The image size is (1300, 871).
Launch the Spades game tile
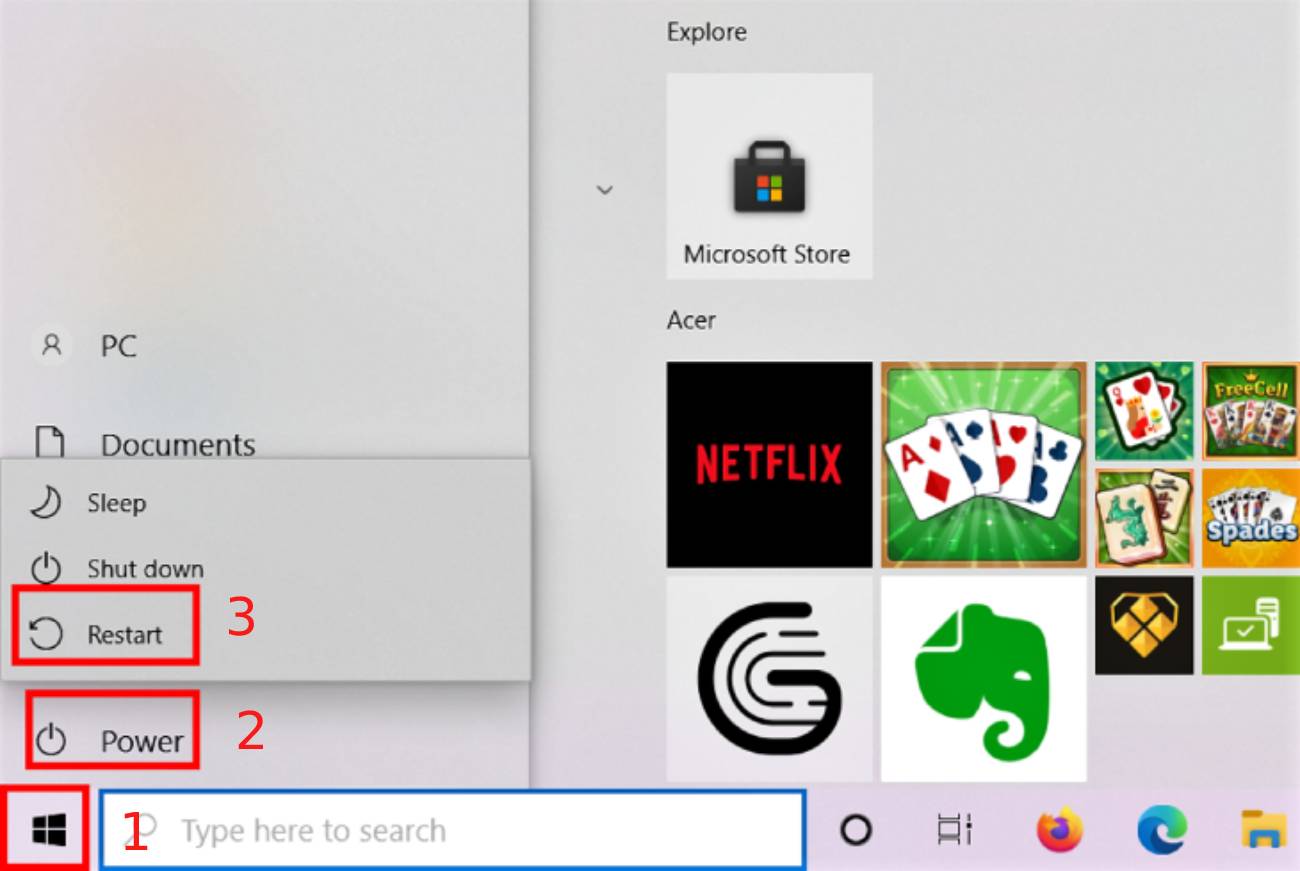coord(1250,518)
